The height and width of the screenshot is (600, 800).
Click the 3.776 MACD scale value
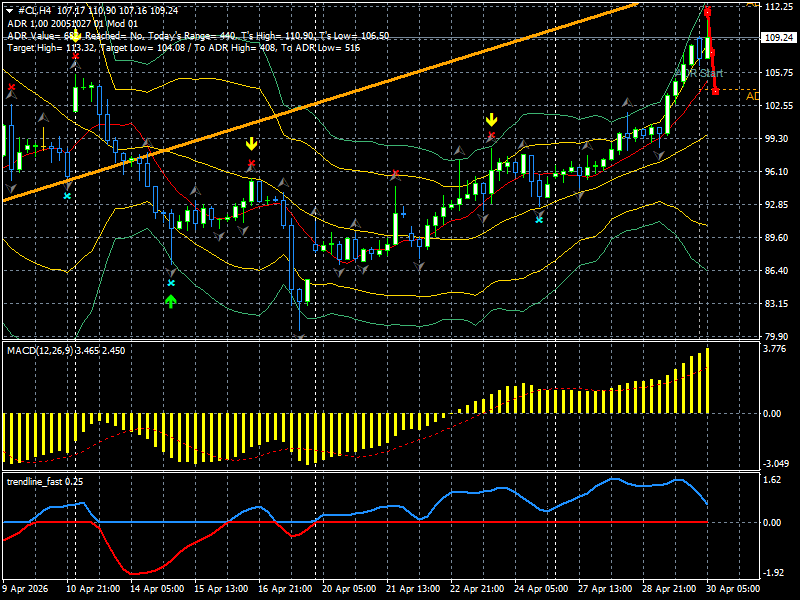pyautogui.click(x=772, y=349)
